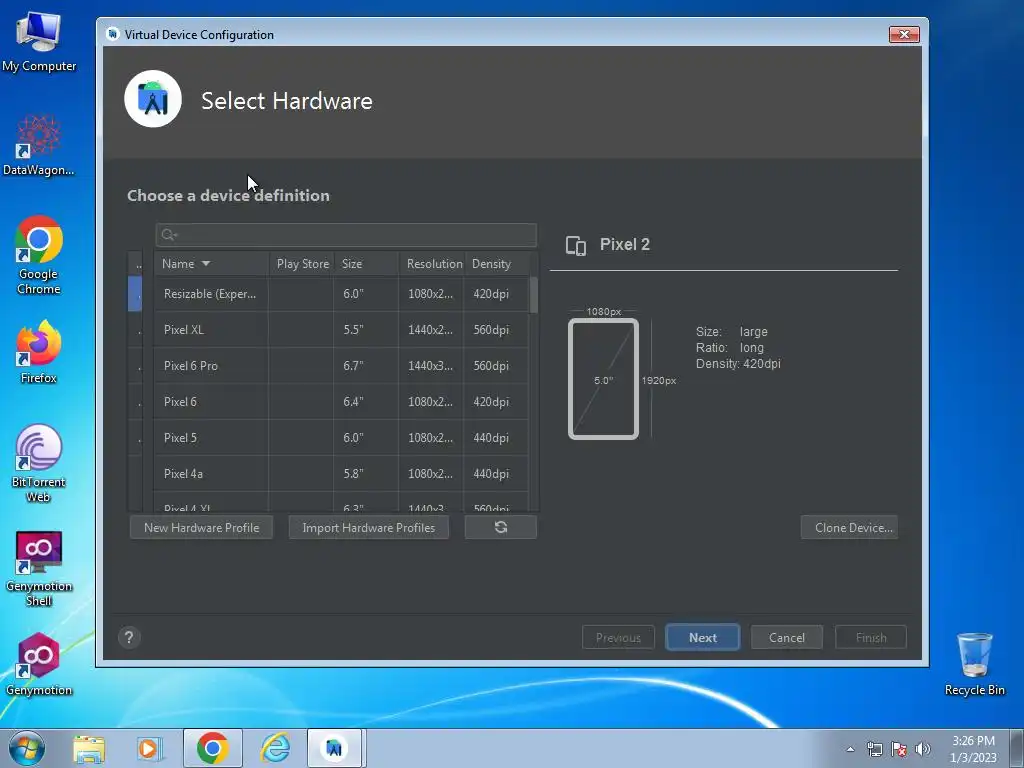Click the Clone Device button
1024x768 pixels.
point(849,527)
